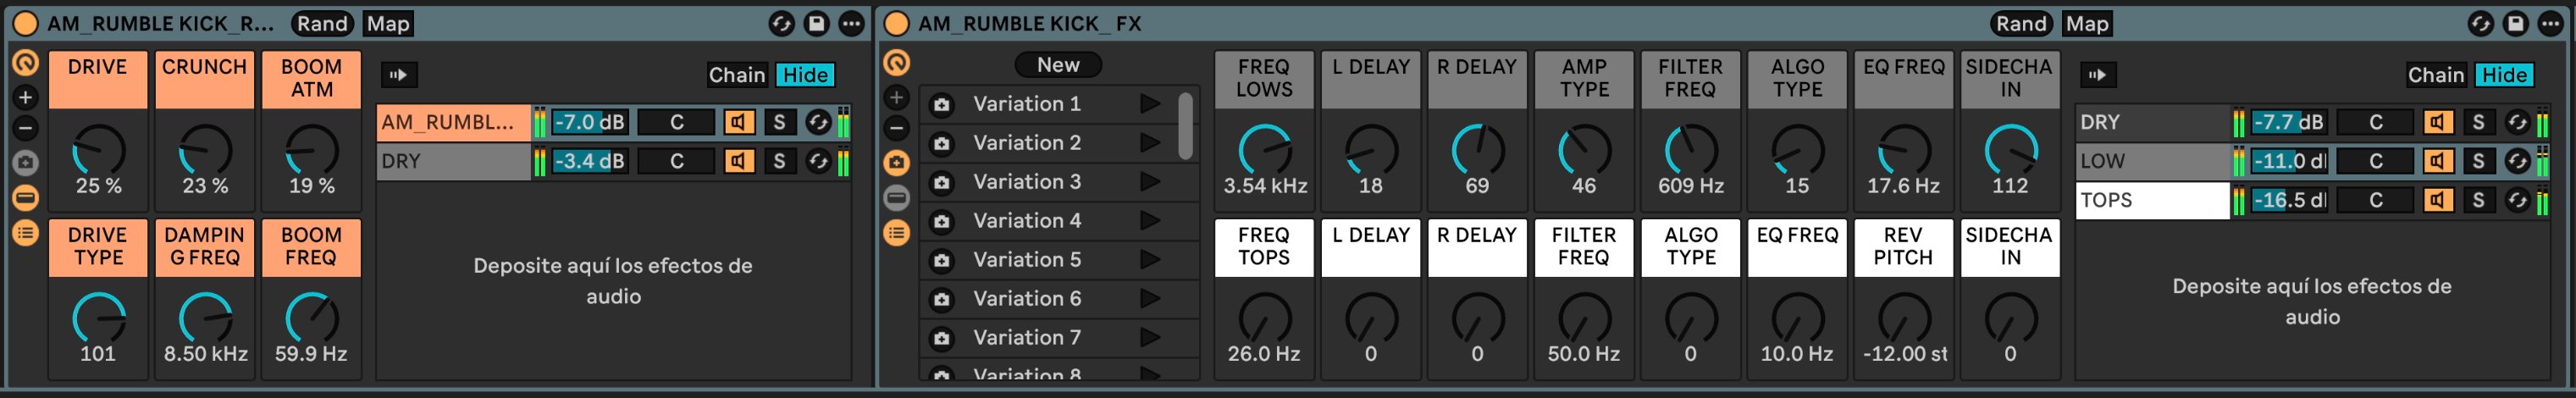This screenshot has height=398, width=2576.
Task: Solo the DRY chain at -3.4 dB
Action: point(779,161)
